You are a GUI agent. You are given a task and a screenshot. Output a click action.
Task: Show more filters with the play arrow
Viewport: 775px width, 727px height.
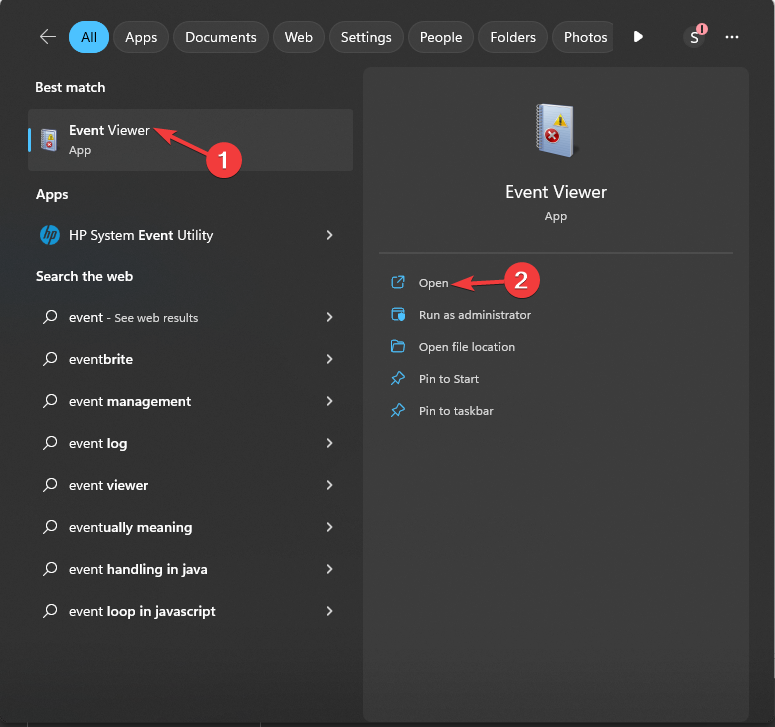tap(638, 37)
